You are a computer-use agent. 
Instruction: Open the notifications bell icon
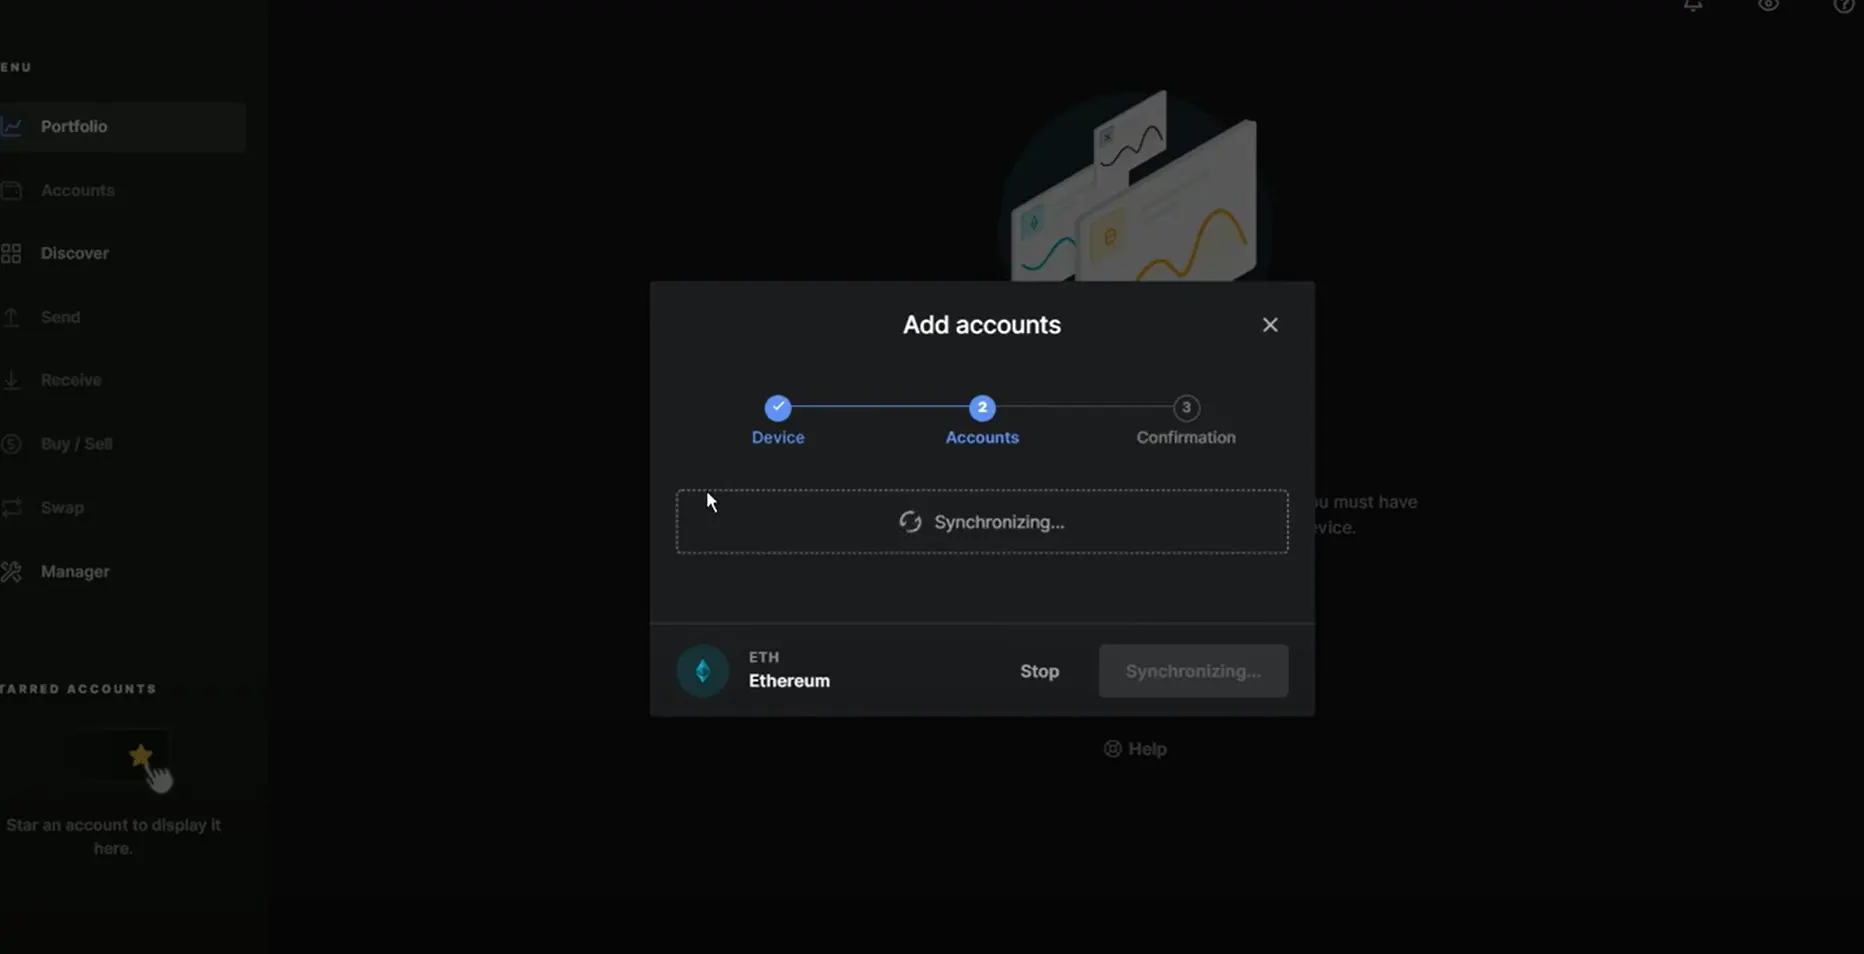(1693, 5)
